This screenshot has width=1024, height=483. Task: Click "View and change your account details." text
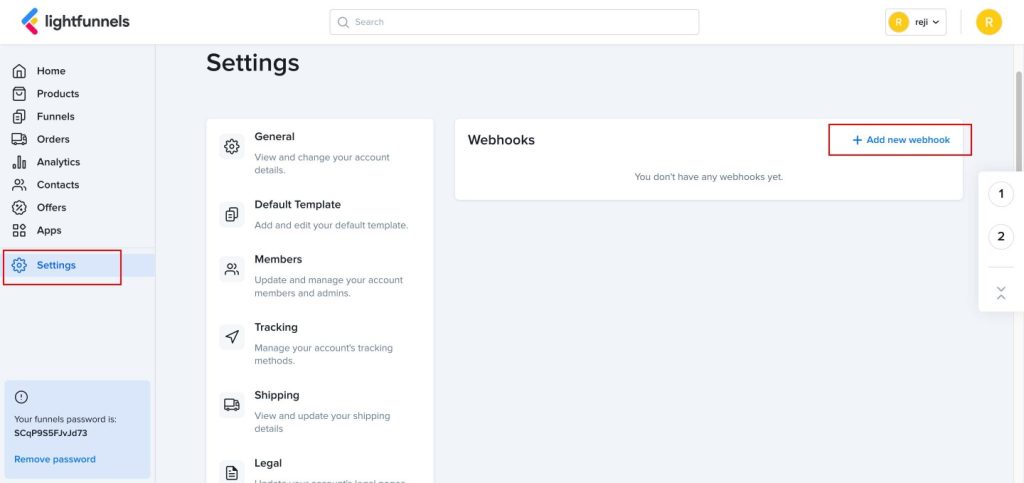[x=322, y=164]
